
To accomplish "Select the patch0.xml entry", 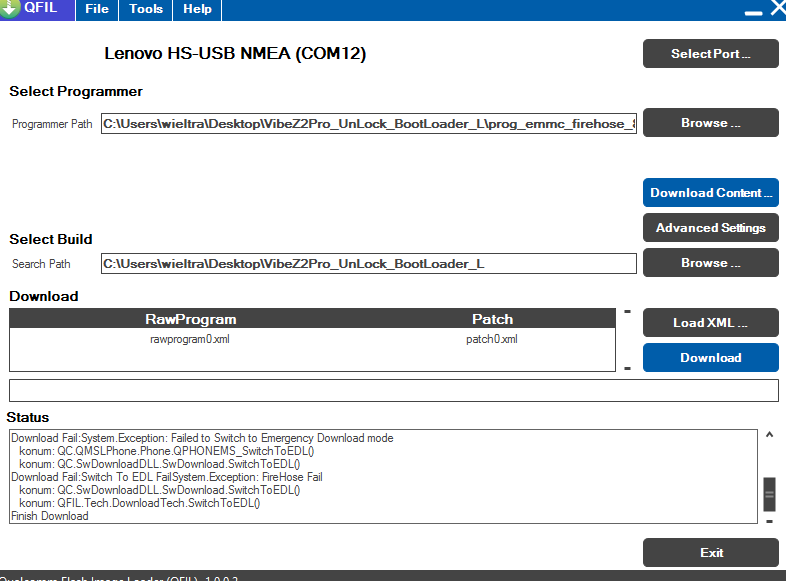I will (492, 339).
